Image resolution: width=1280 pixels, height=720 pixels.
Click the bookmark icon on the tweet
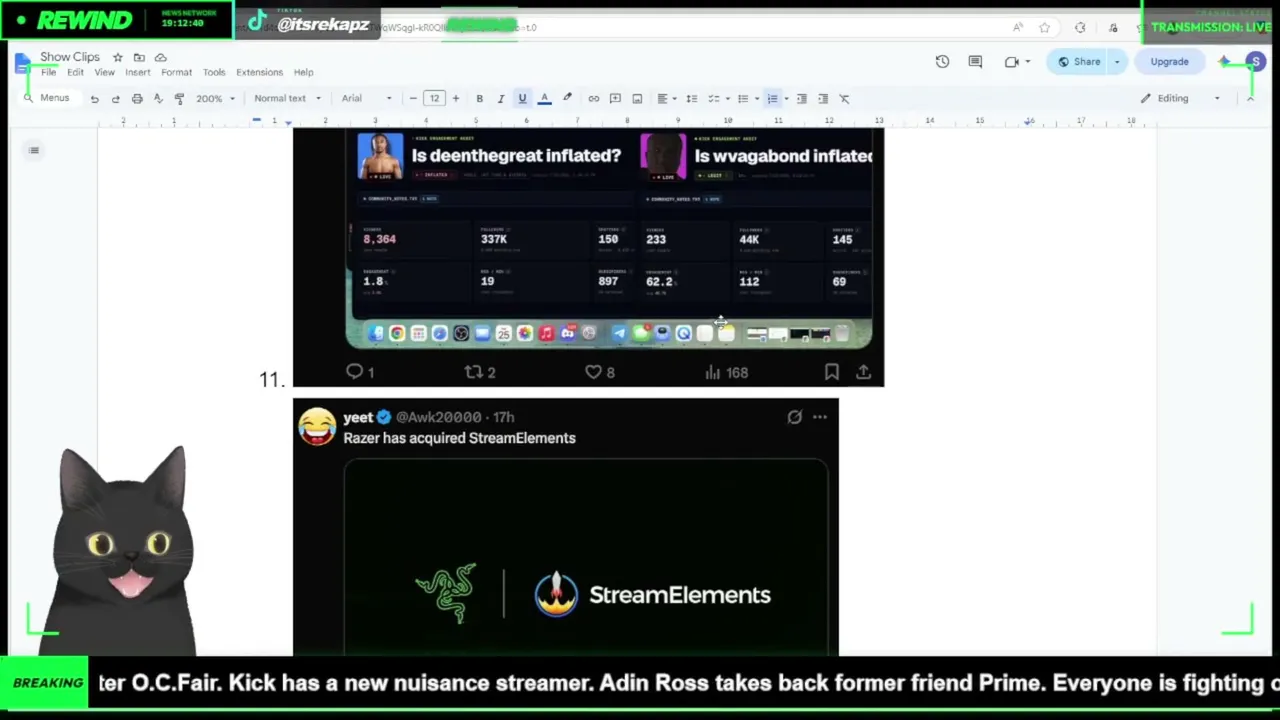pos(832,372)
